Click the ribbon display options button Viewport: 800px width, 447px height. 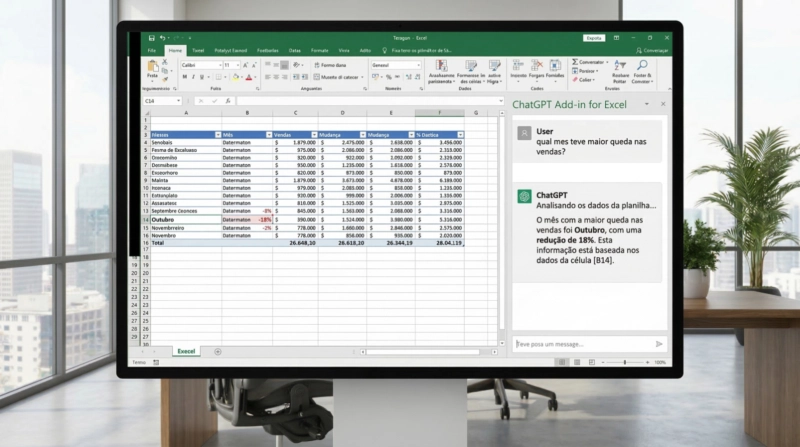coord(616,38)
